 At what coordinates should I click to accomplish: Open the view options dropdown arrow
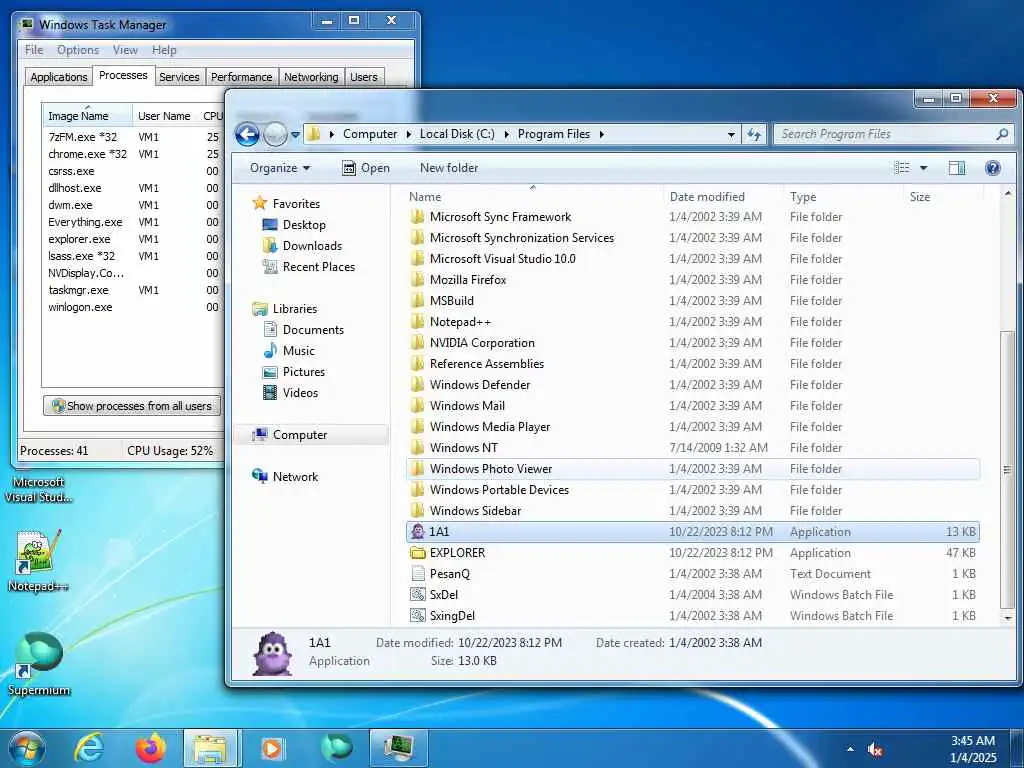pos(923,168)
